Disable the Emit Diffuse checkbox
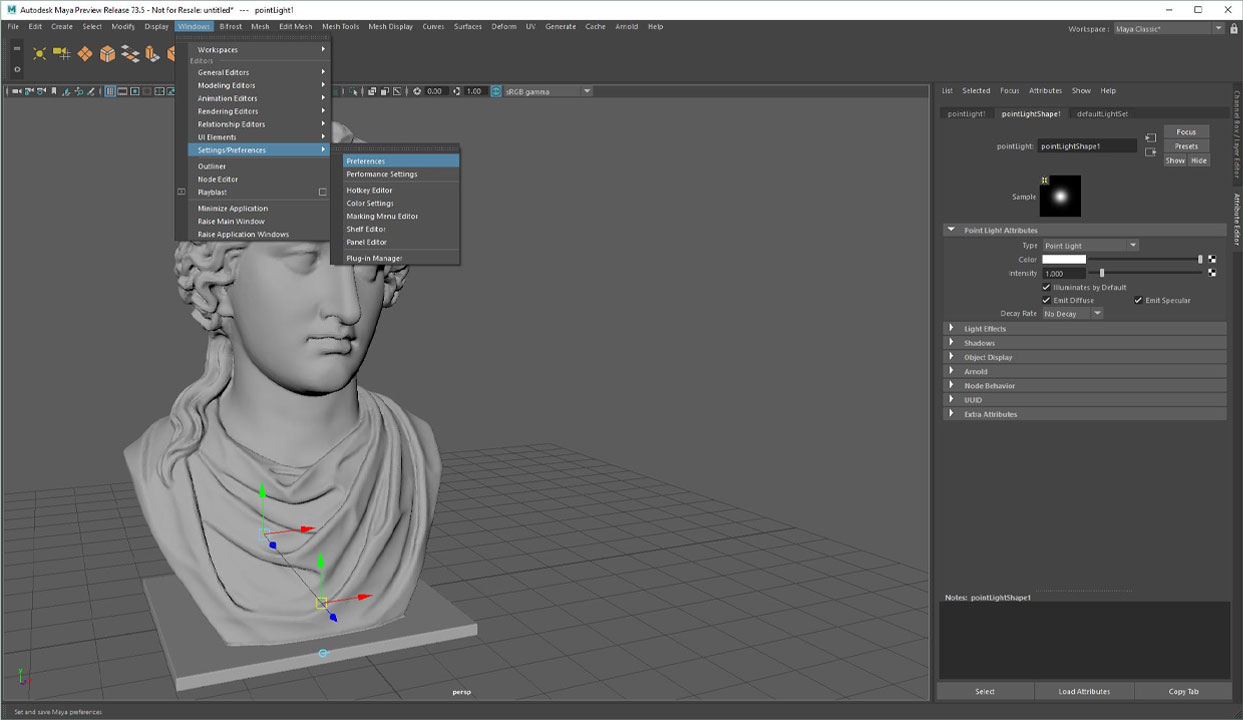 click(1048, 300)
